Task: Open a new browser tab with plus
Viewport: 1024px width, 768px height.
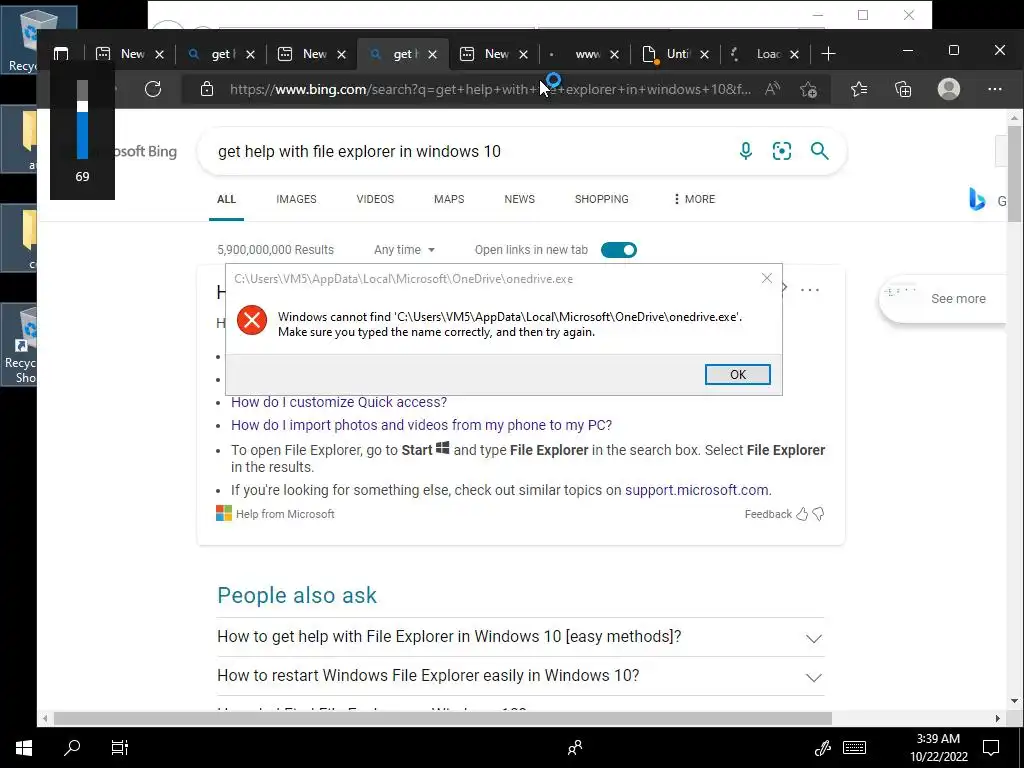Action: (x=828, y=54)
